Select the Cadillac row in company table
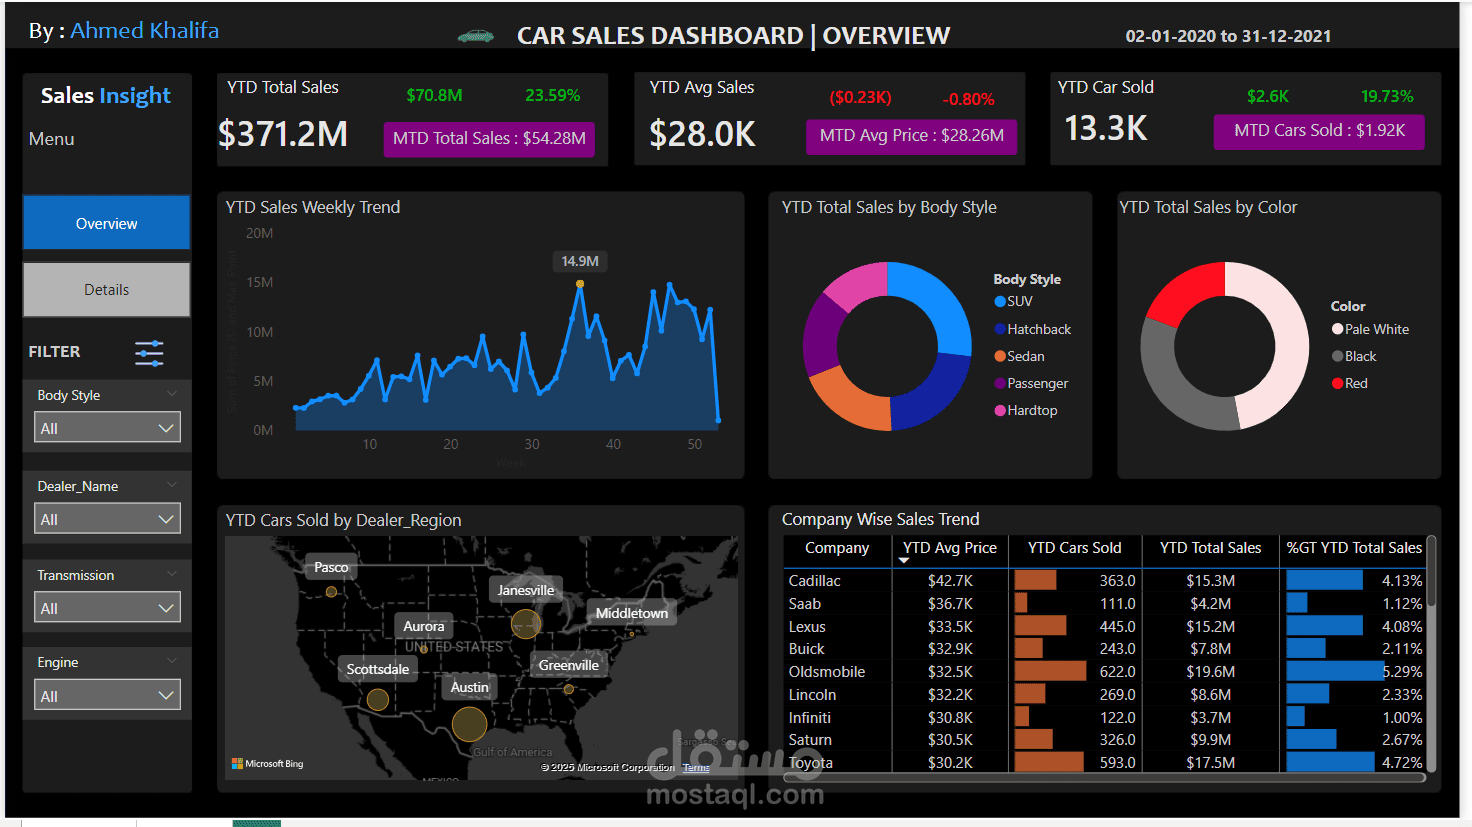Screen dimensions: 1472x827 pyautogui.click(x=1105, y=581)
